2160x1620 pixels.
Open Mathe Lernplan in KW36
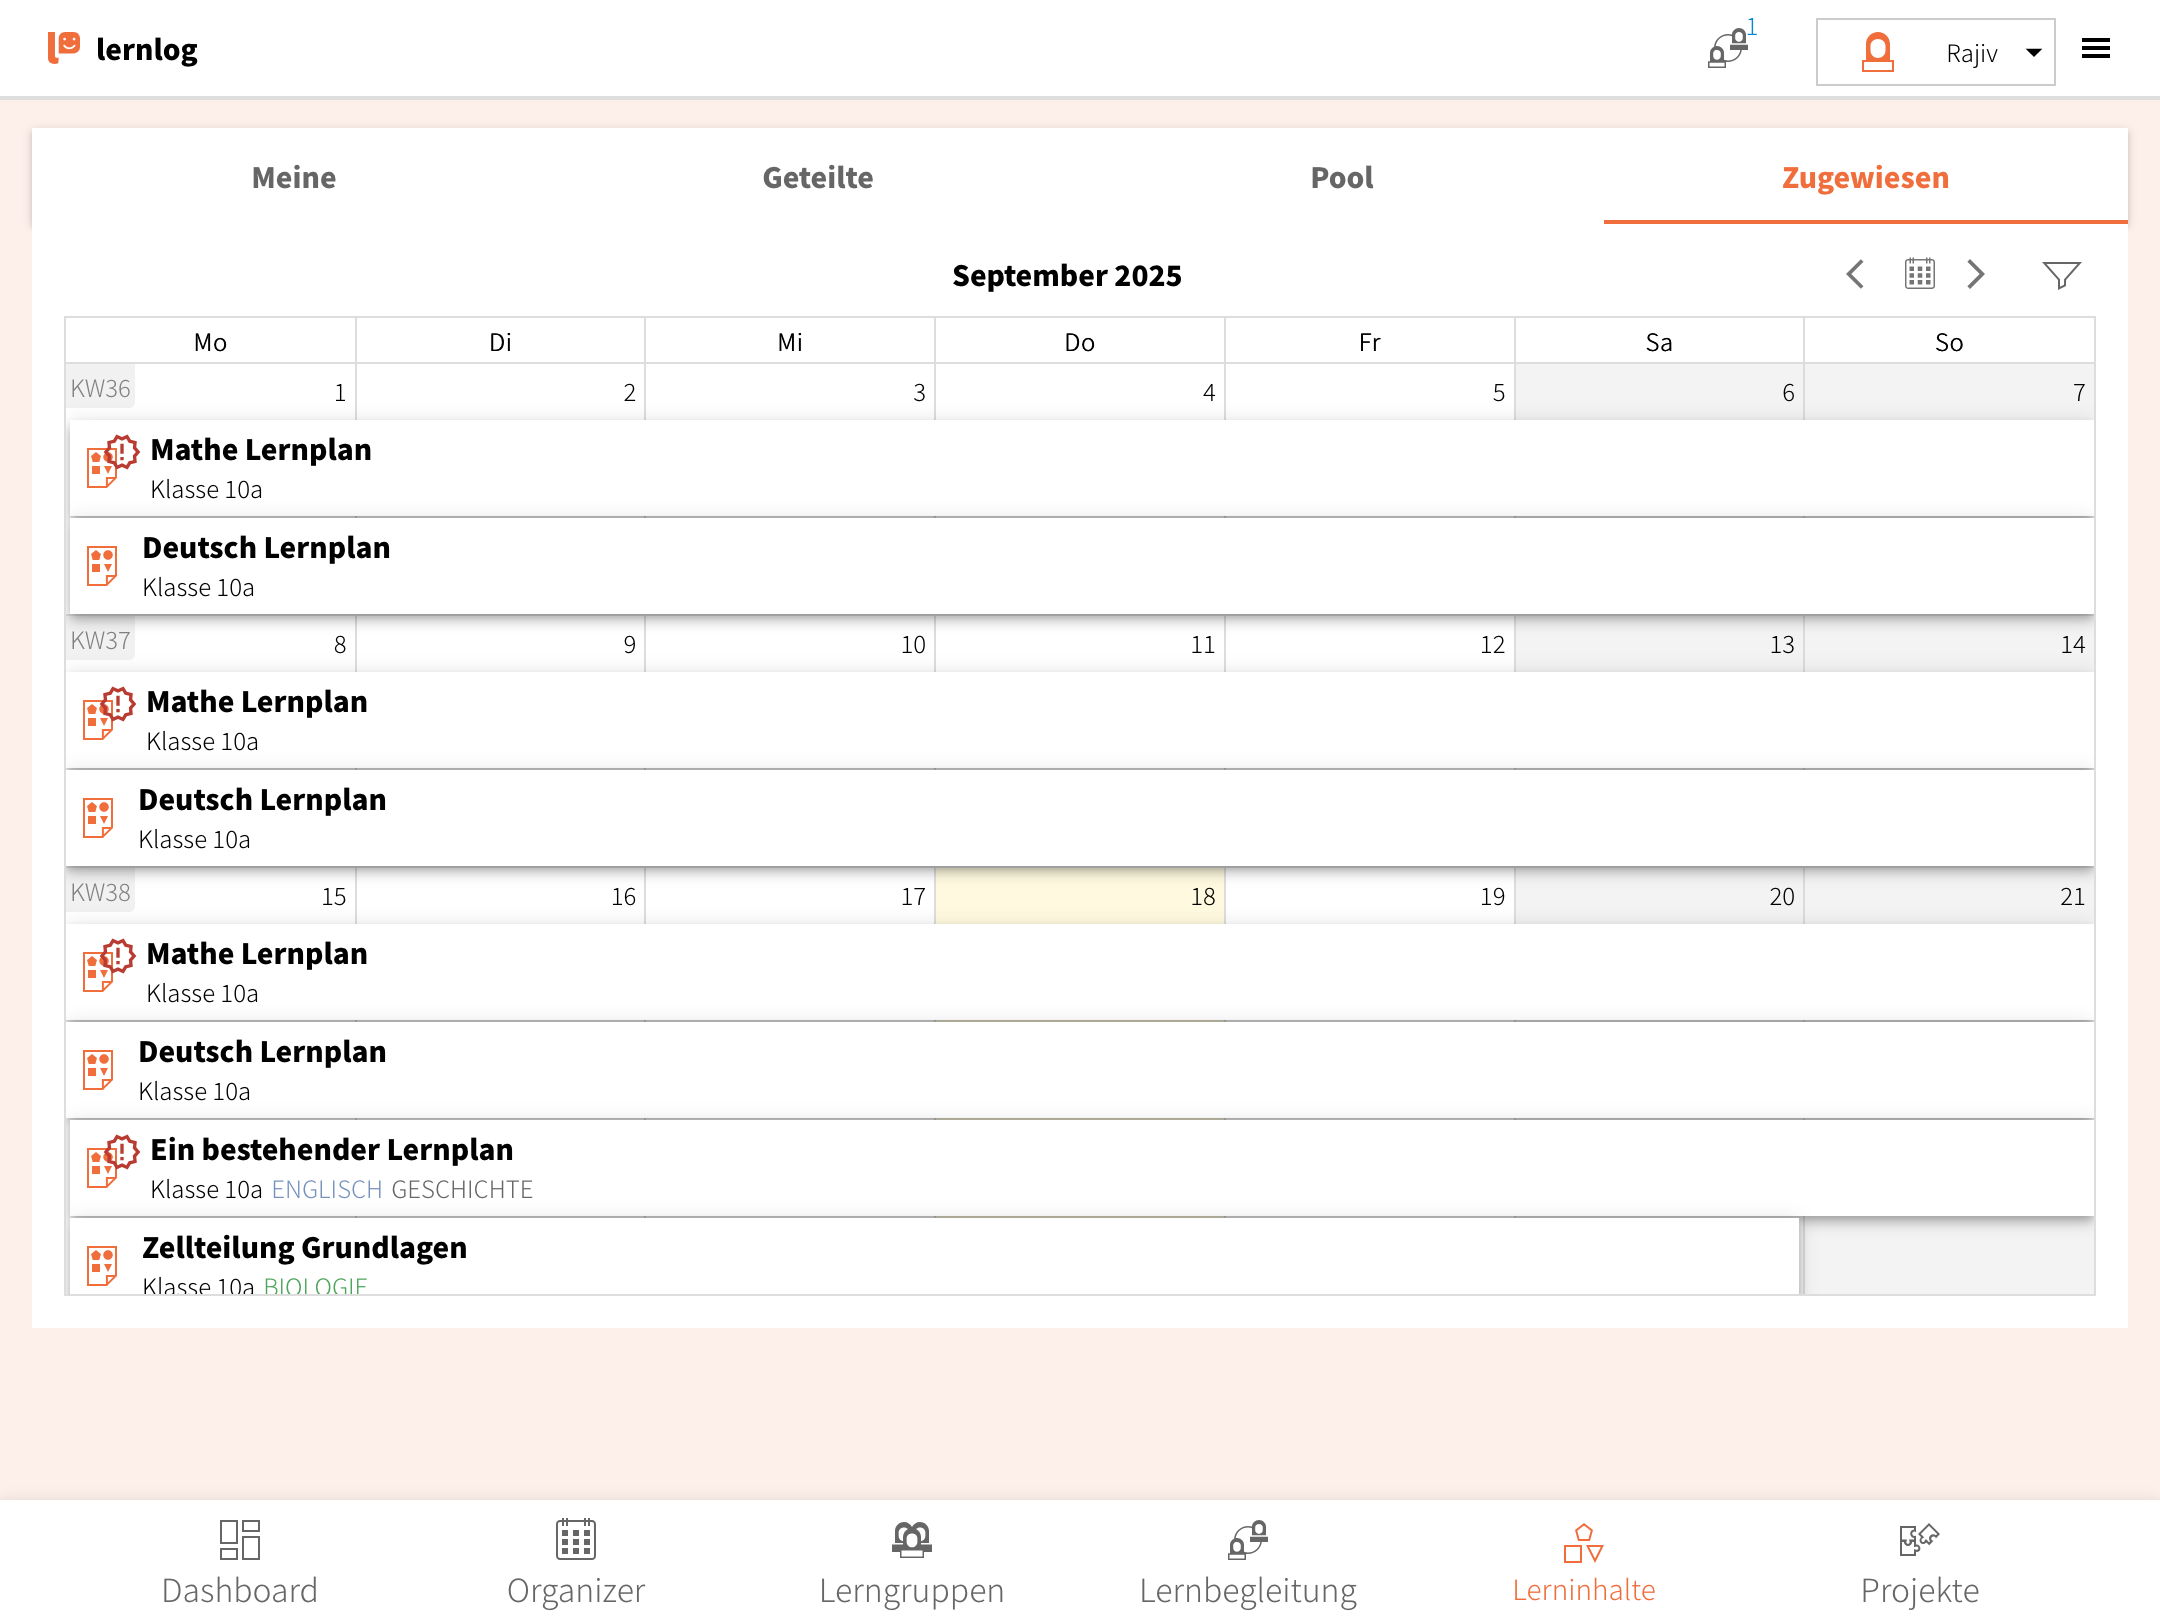point(260,450)
